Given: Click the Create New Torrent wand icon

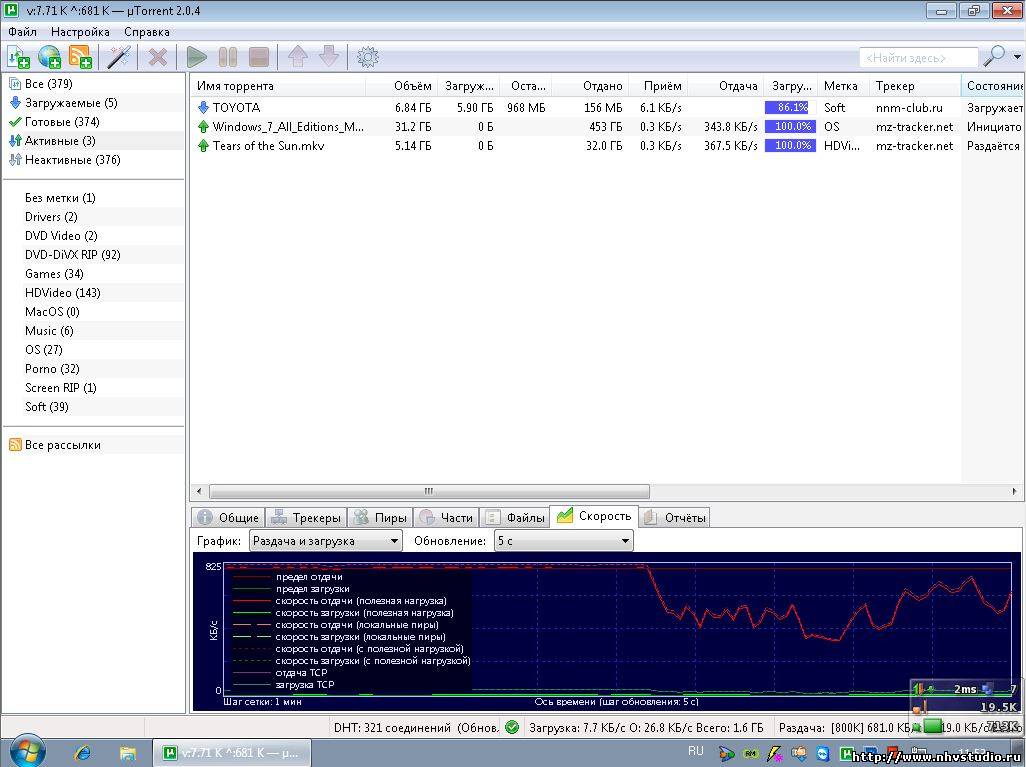Looking at the screenshot, I should tap(118, 57).
